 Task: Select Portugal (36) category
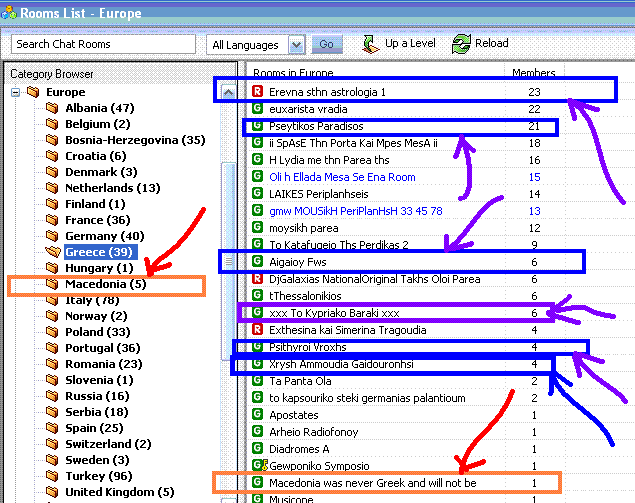click(103, 348)
